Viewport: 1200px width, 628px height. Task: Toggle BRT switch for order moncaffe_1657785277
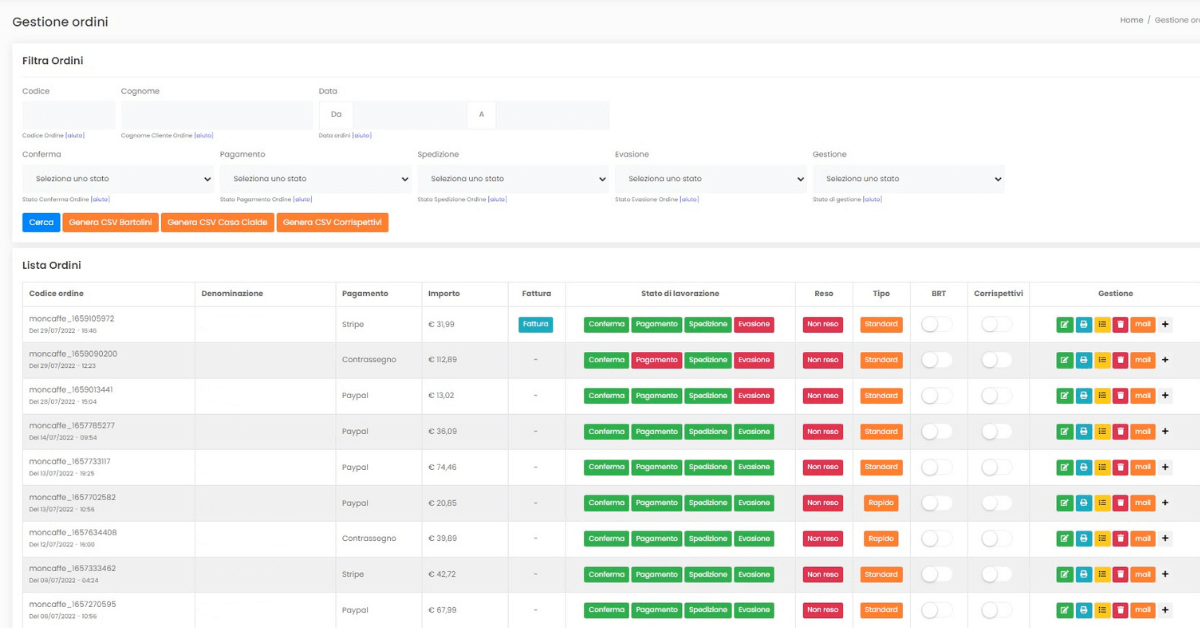[937, 432]
